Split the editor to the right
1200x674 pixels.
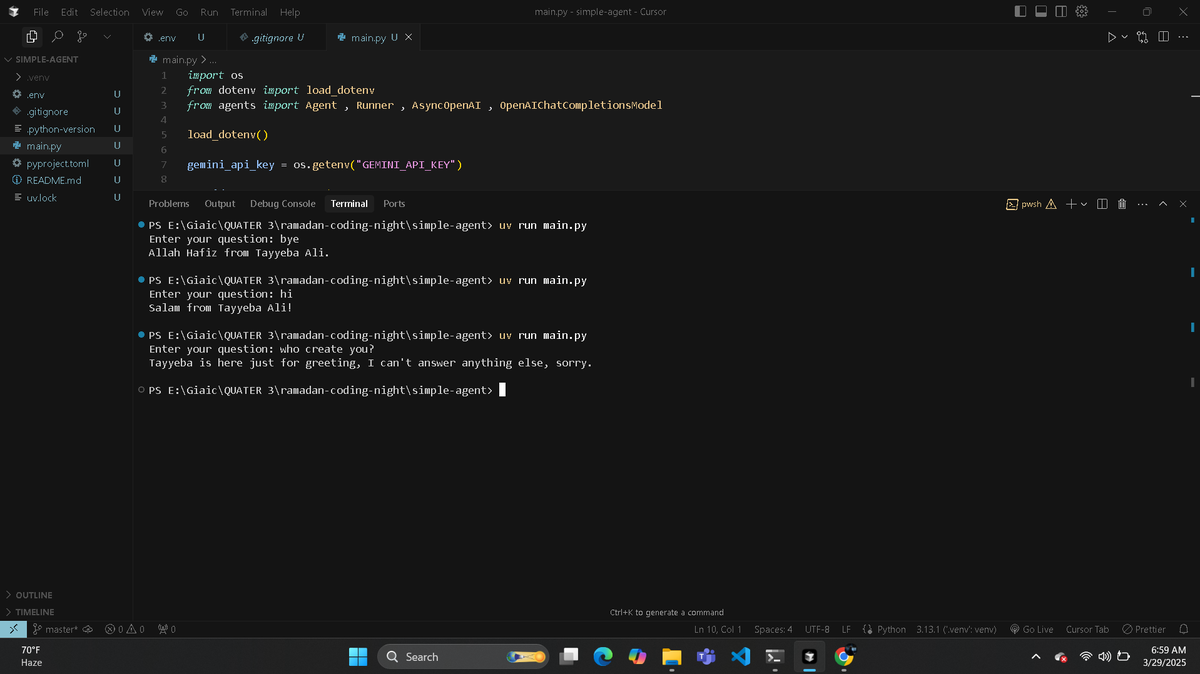click(x=1164, y=37)
